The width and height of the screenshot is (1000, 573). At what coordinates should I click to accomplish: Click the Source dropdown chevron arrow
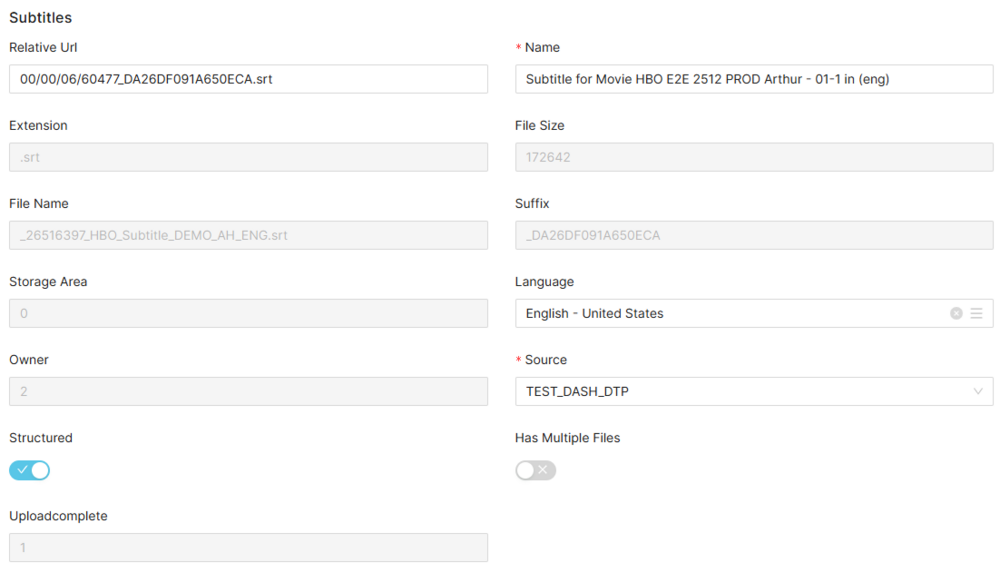pyautogui.click(x=978, y=391)
